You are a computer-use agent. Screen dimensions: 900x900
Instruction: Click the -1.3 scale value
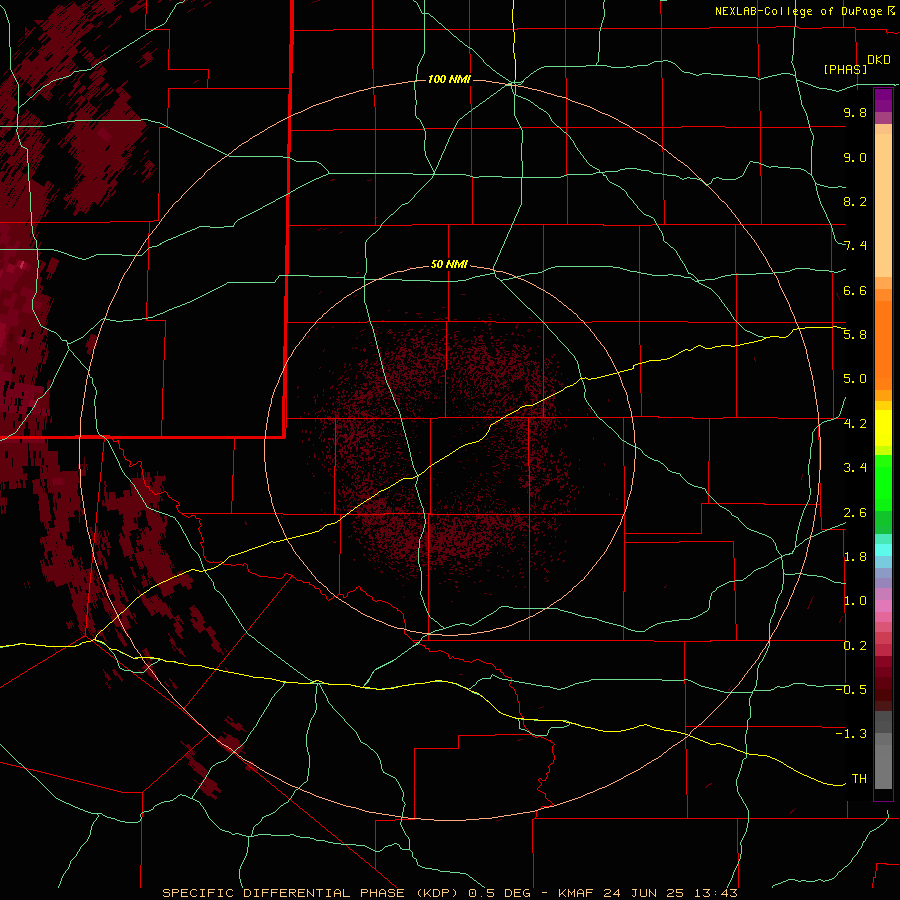click(x=851, y=734)
